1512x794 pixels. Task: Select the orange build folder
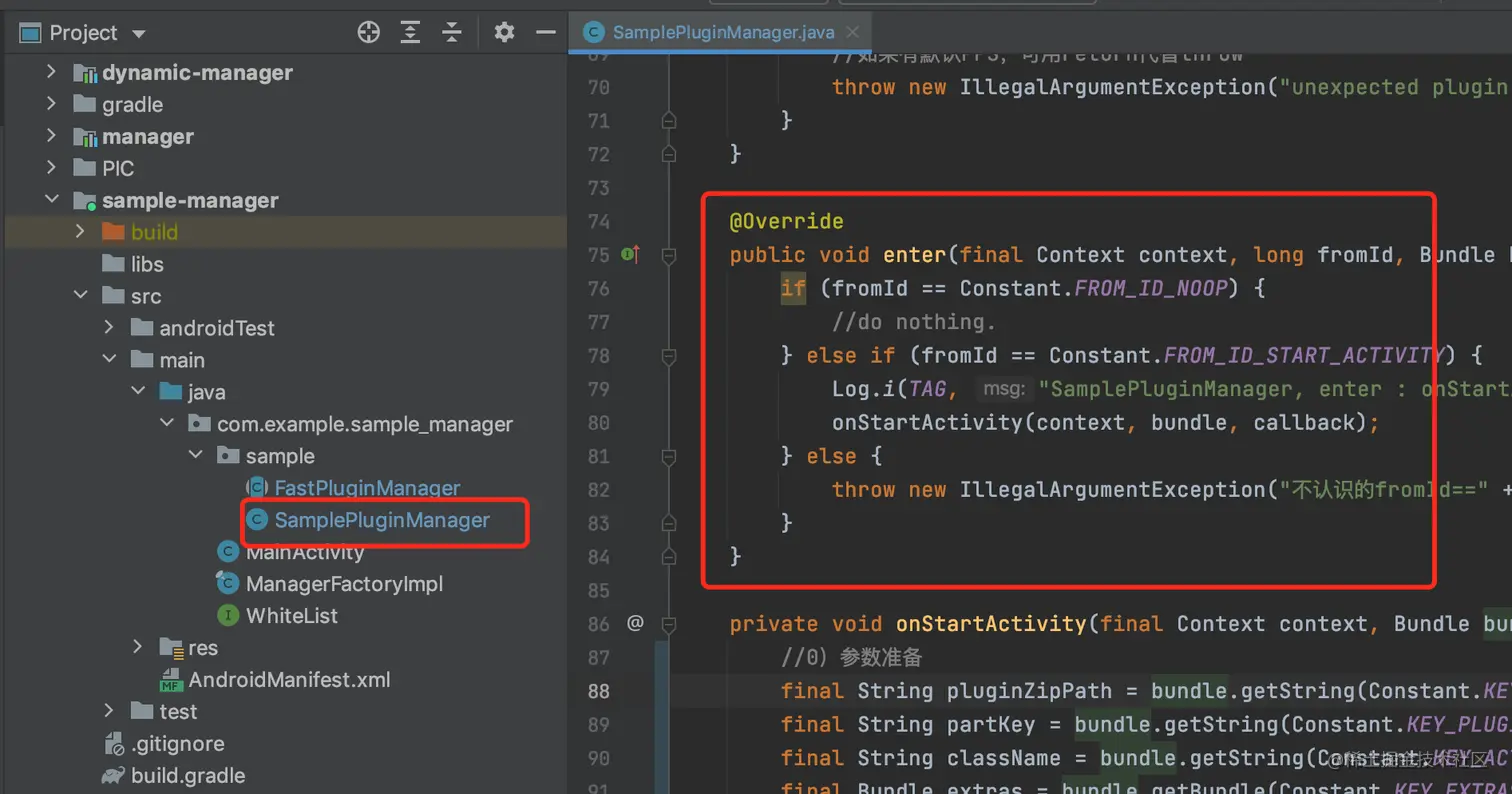coord(154,233)
